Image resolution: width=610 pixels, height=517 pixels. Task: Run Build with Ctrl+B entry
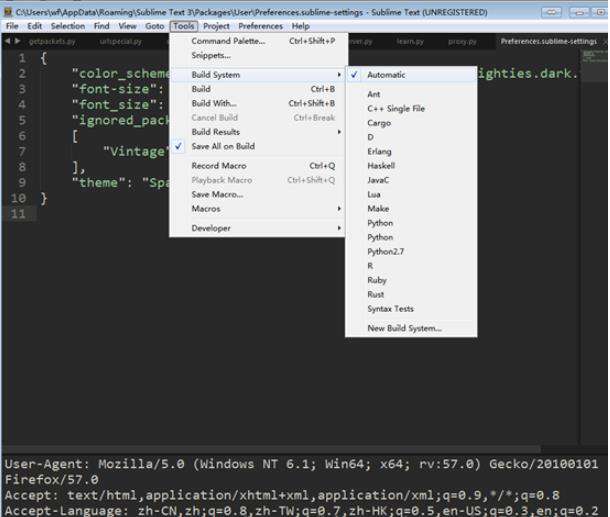[257, 89]
